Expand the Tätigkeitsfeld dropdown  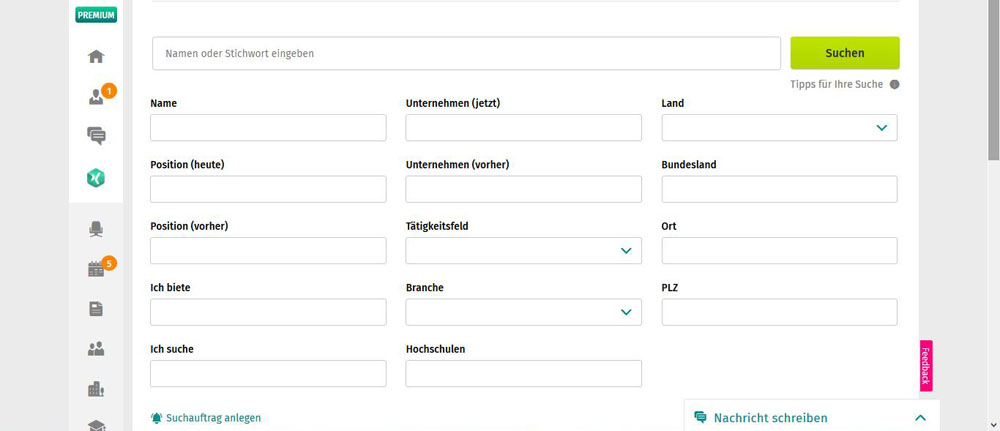pos(524,251)
